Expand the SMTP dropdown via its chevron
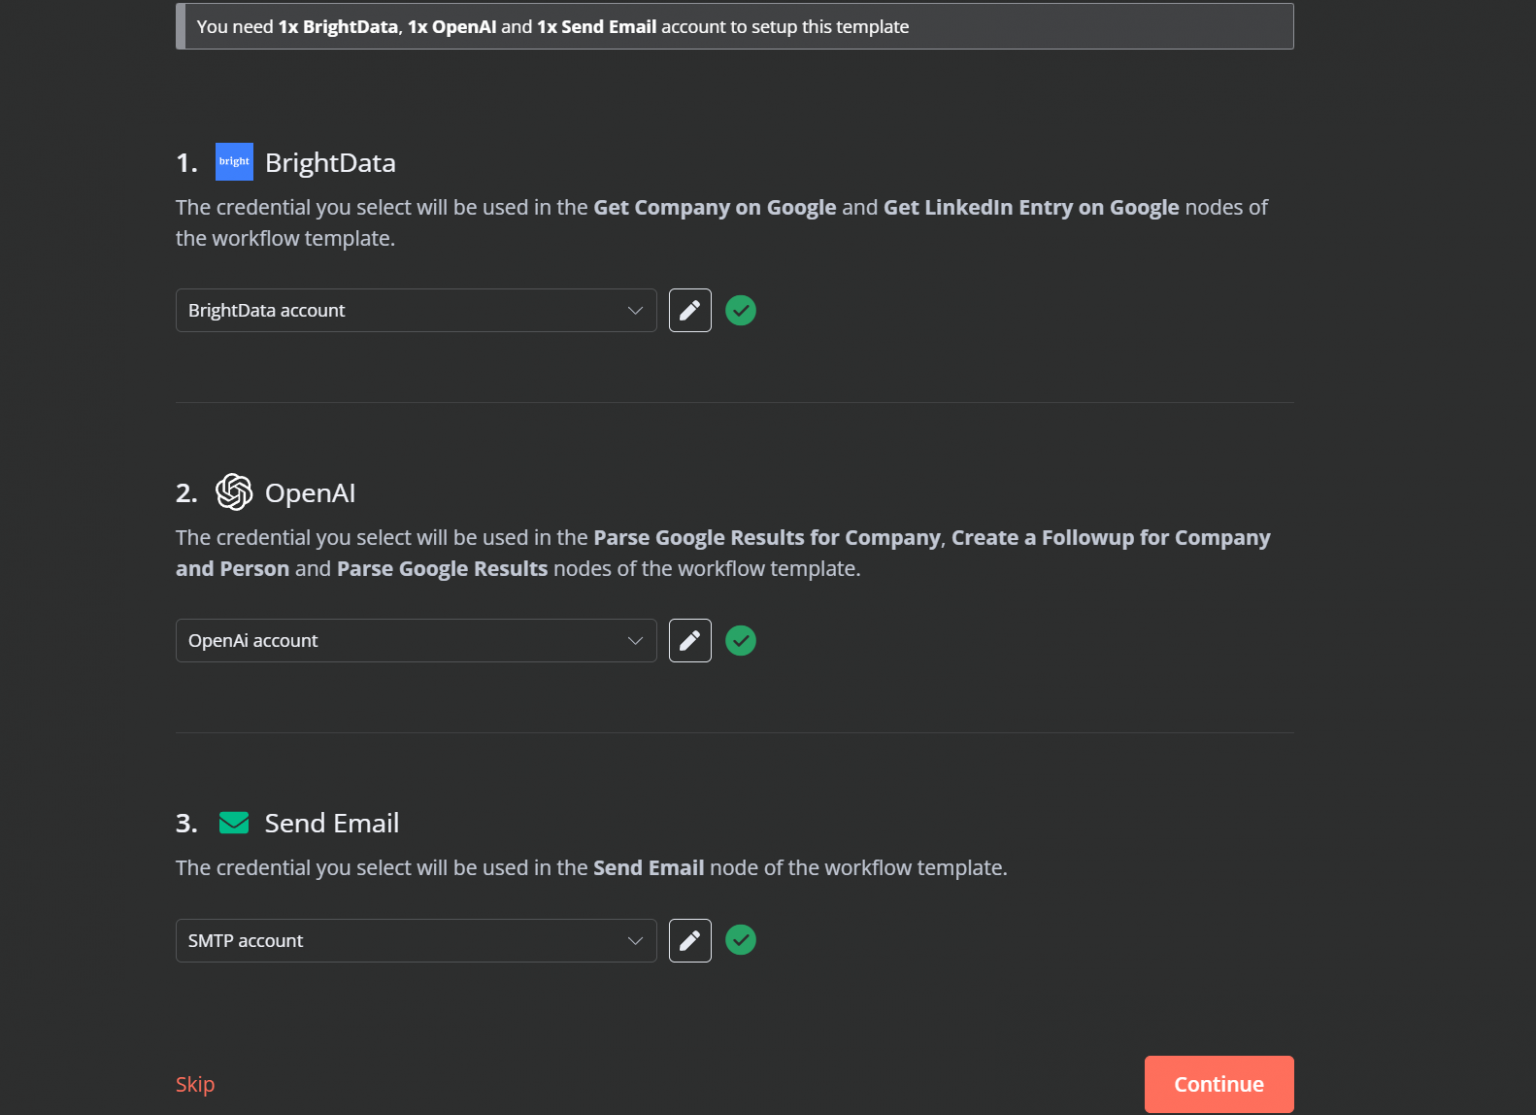1536x1115 pixels. [x=636, y=940]
